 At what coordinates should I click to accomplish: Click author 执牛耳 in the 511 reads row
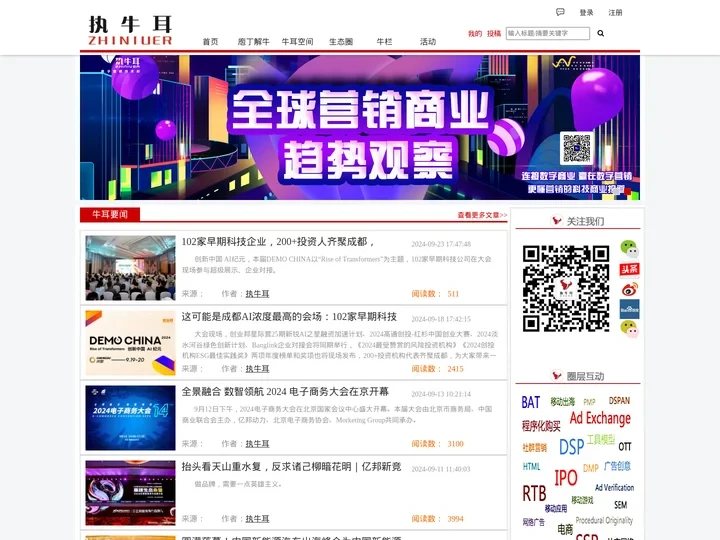click(257, 294)
